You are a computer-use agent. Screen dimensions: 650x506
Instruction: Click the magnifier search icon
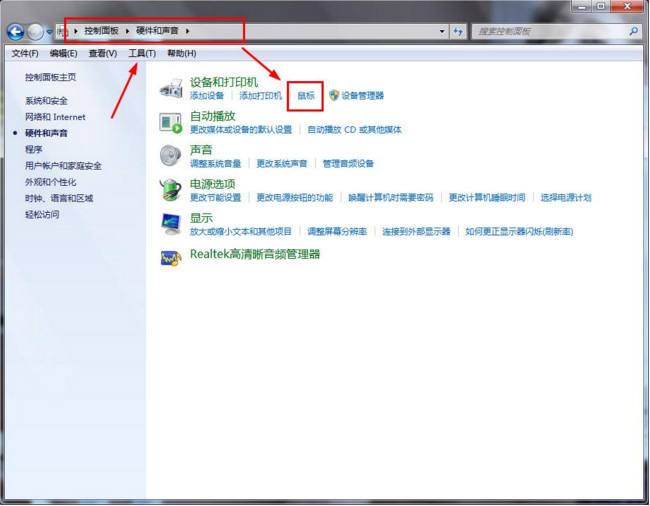[x=633, y=31]
